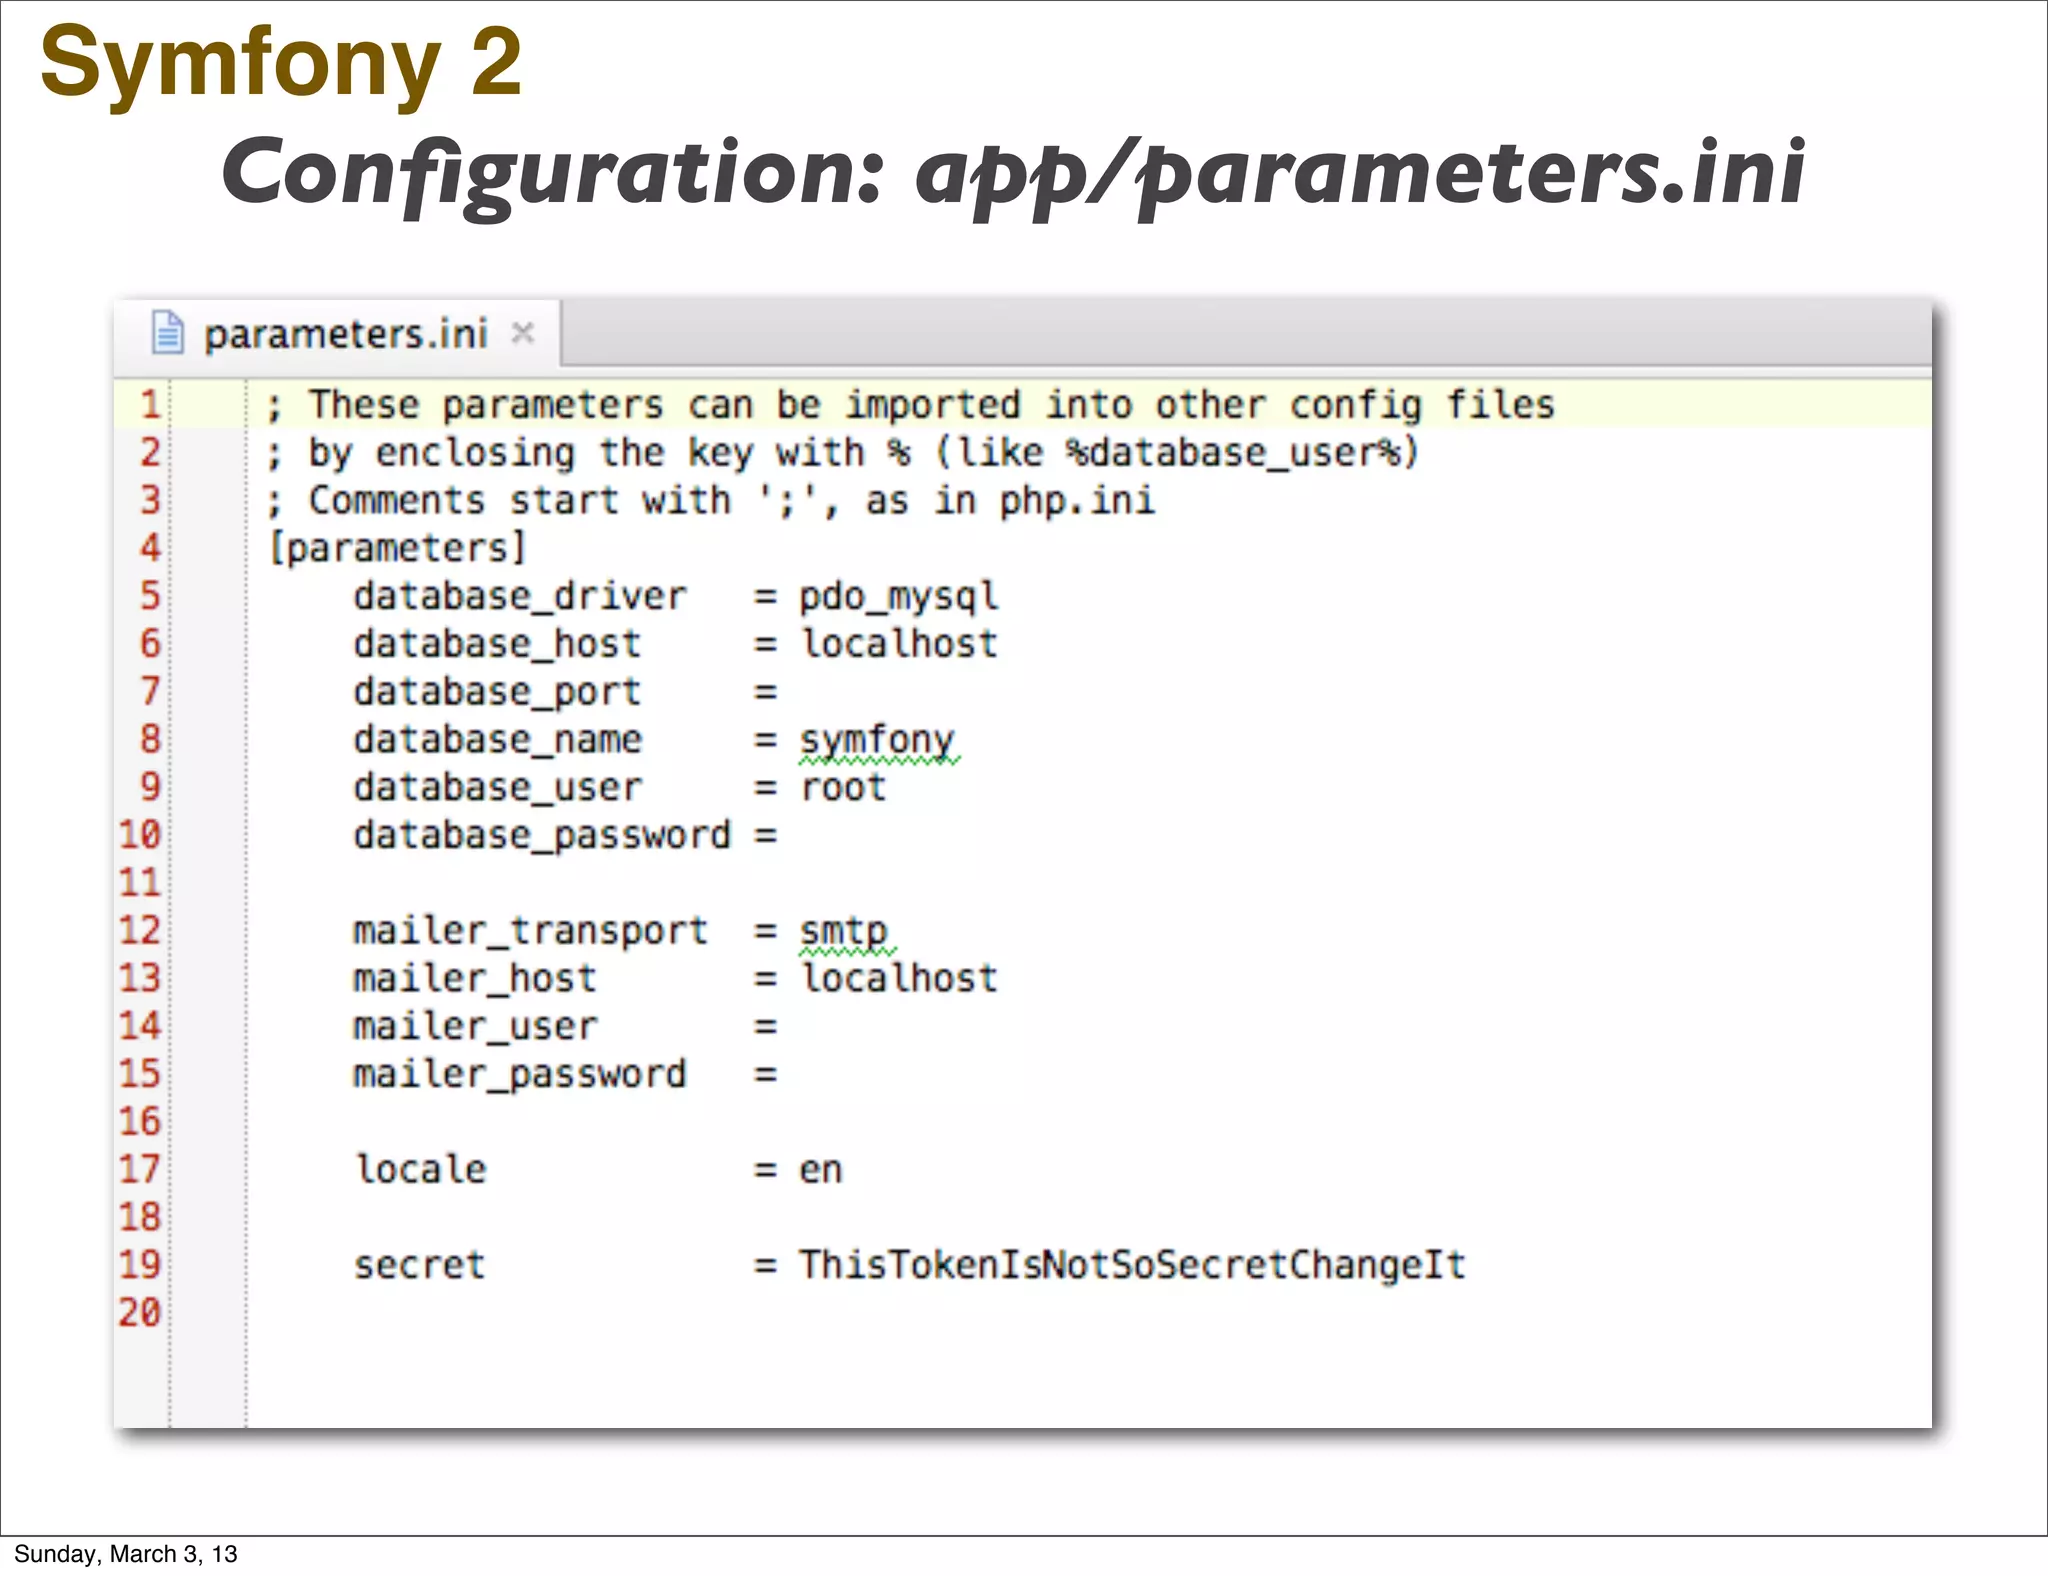Click the pdo_mysql value

pyautogui.click(x=898, y=597)
